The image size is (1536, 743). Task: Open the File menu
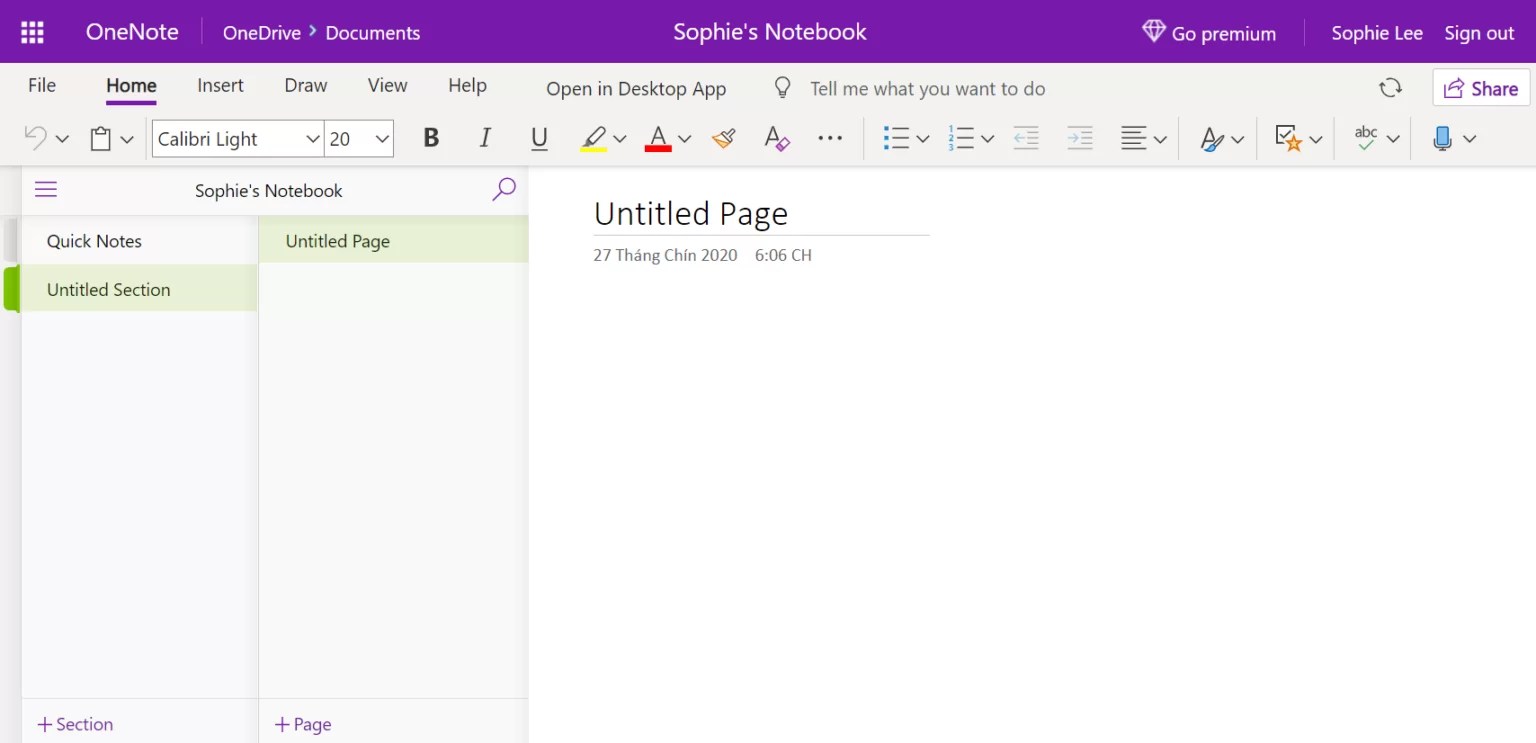tap(42, 85)
